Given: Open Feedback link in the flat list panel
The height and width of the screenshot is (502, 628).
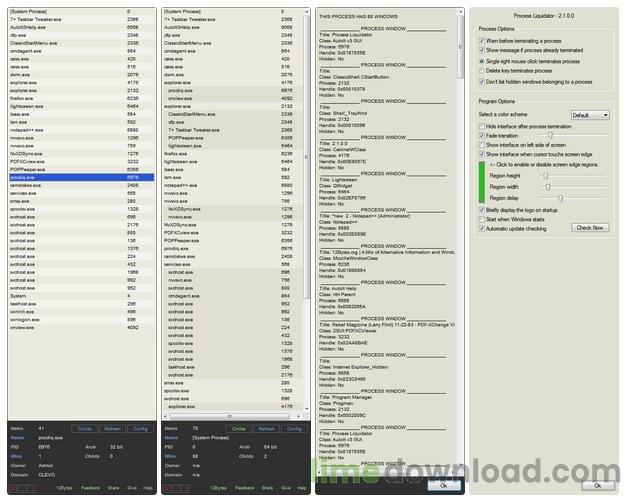Looking at the screenshot, I should point(91,488).
